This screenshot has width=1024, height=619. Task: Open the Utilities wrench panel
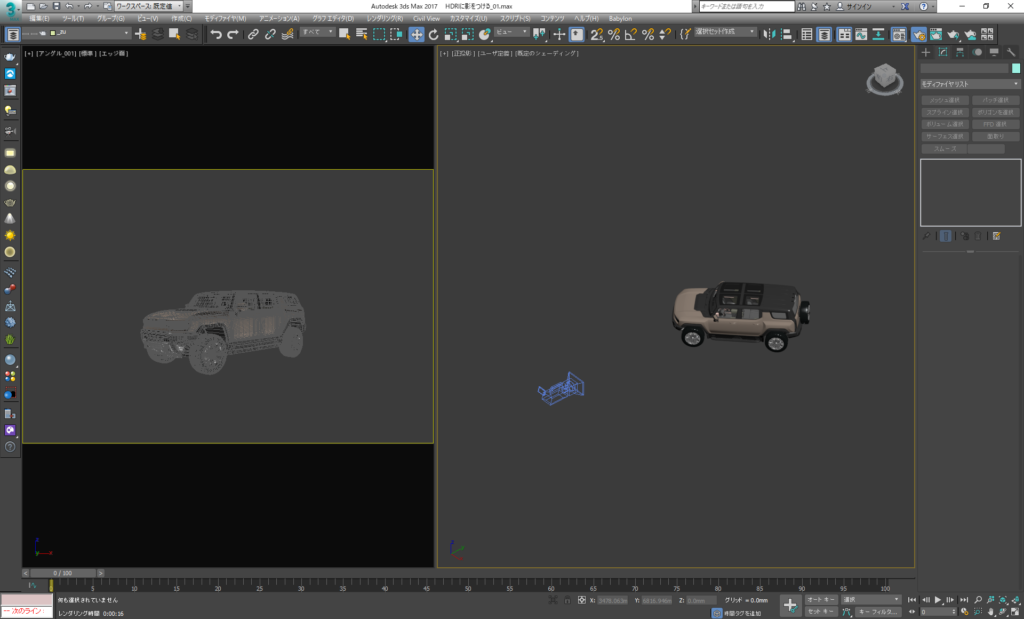pos(1011,52)
